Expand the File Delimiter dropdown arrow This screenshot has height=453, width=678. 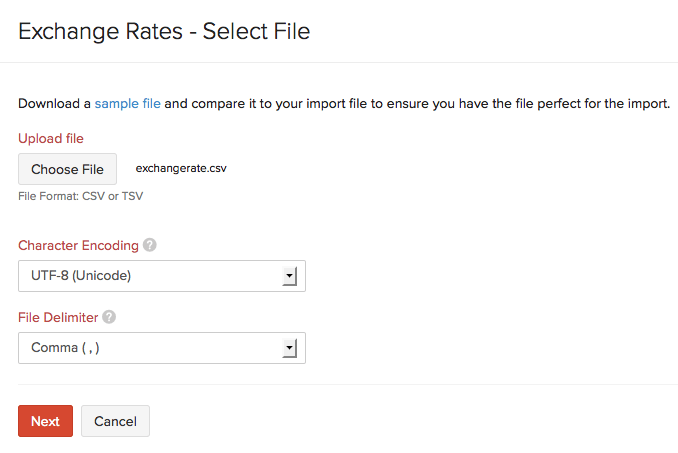(290, 348)
